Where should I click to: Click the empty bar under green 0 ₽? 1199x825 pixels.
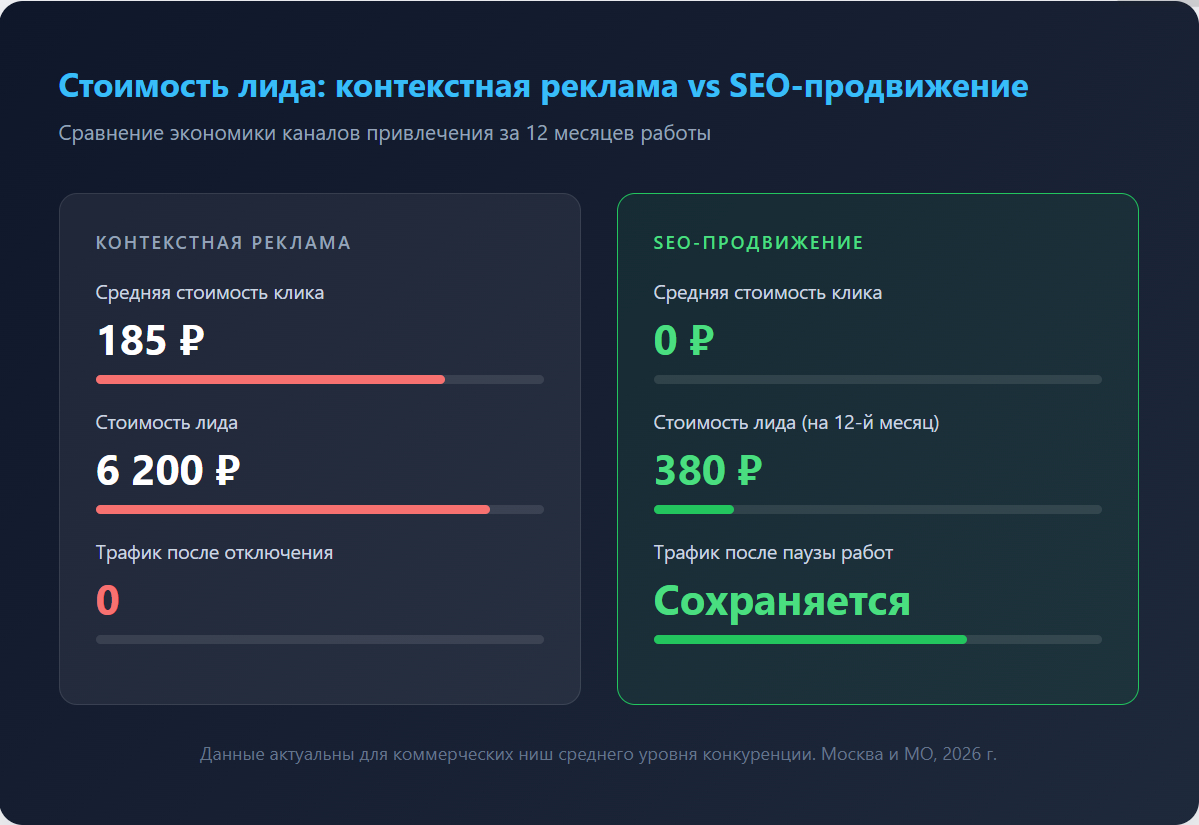[x=877, y=380]
